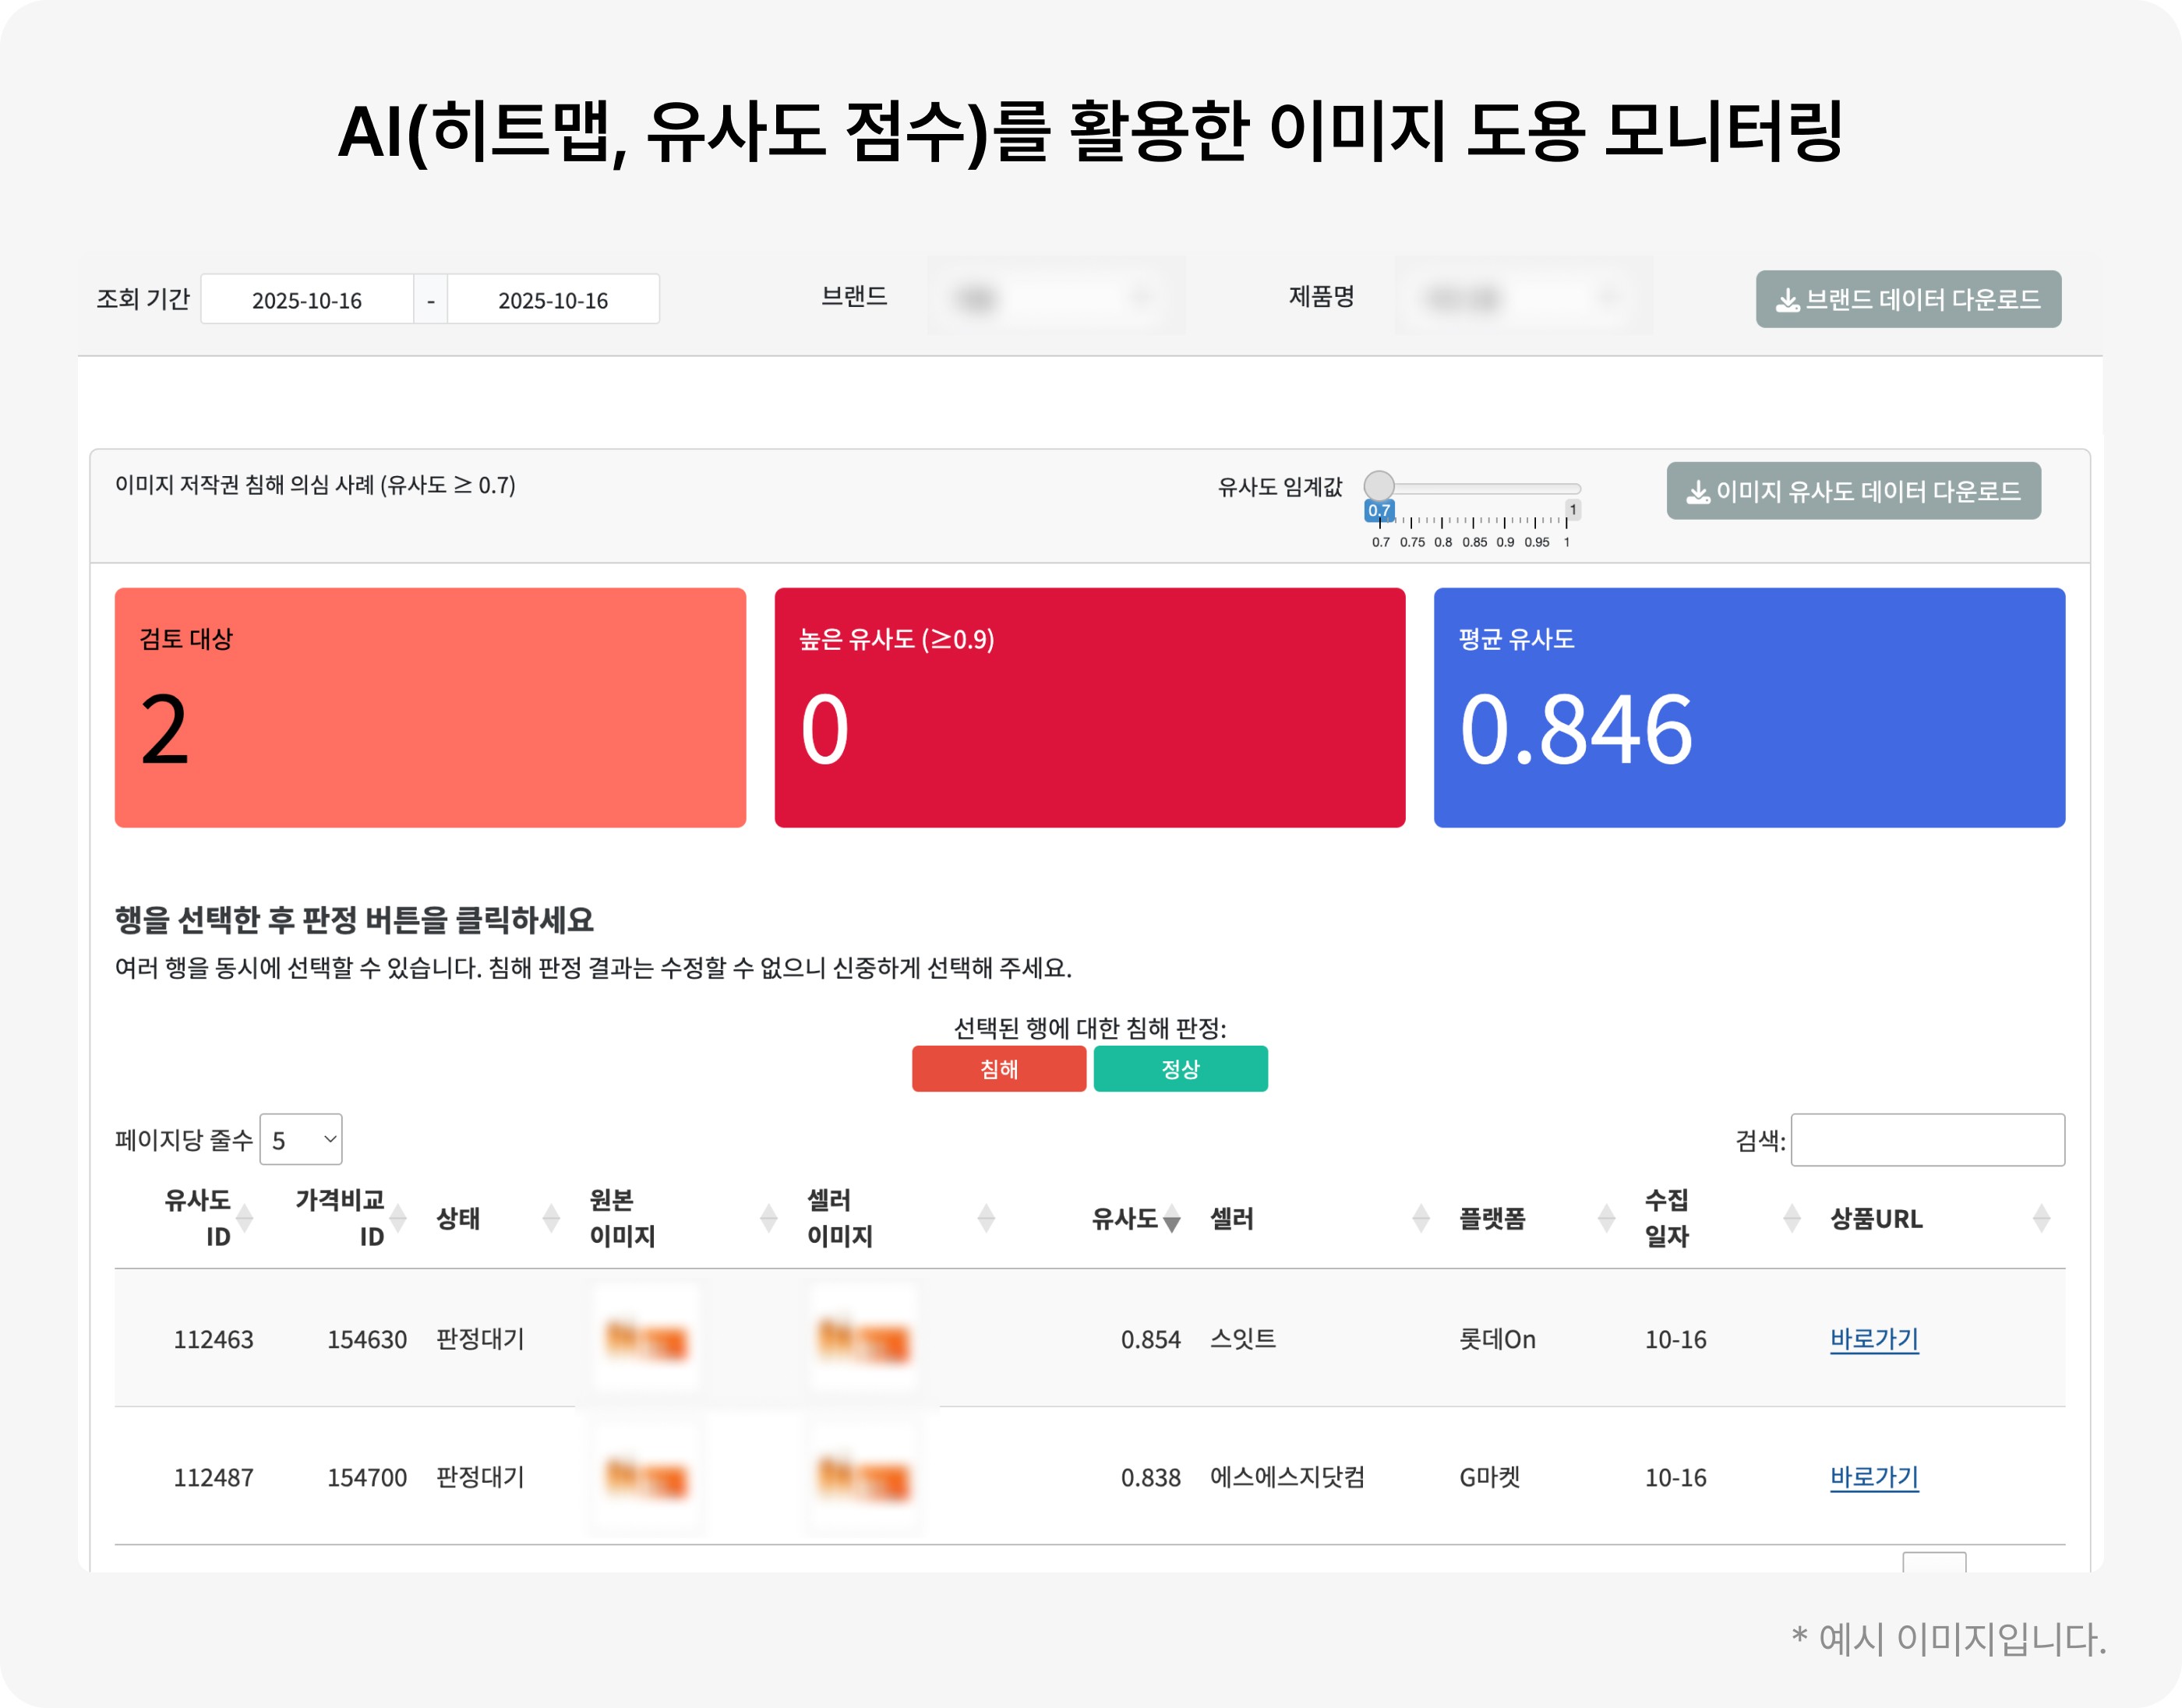Click the image similarity data download button
The height and width of the screenshot is (1708, 2182).
click(1853, 491)
